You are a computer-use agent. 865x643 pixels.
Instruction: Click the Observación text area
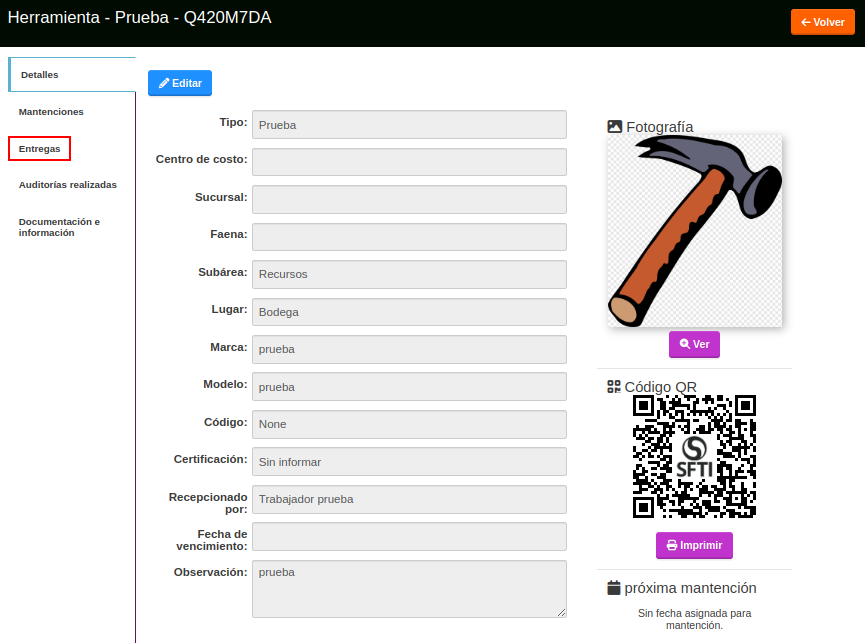click(409, 589)
